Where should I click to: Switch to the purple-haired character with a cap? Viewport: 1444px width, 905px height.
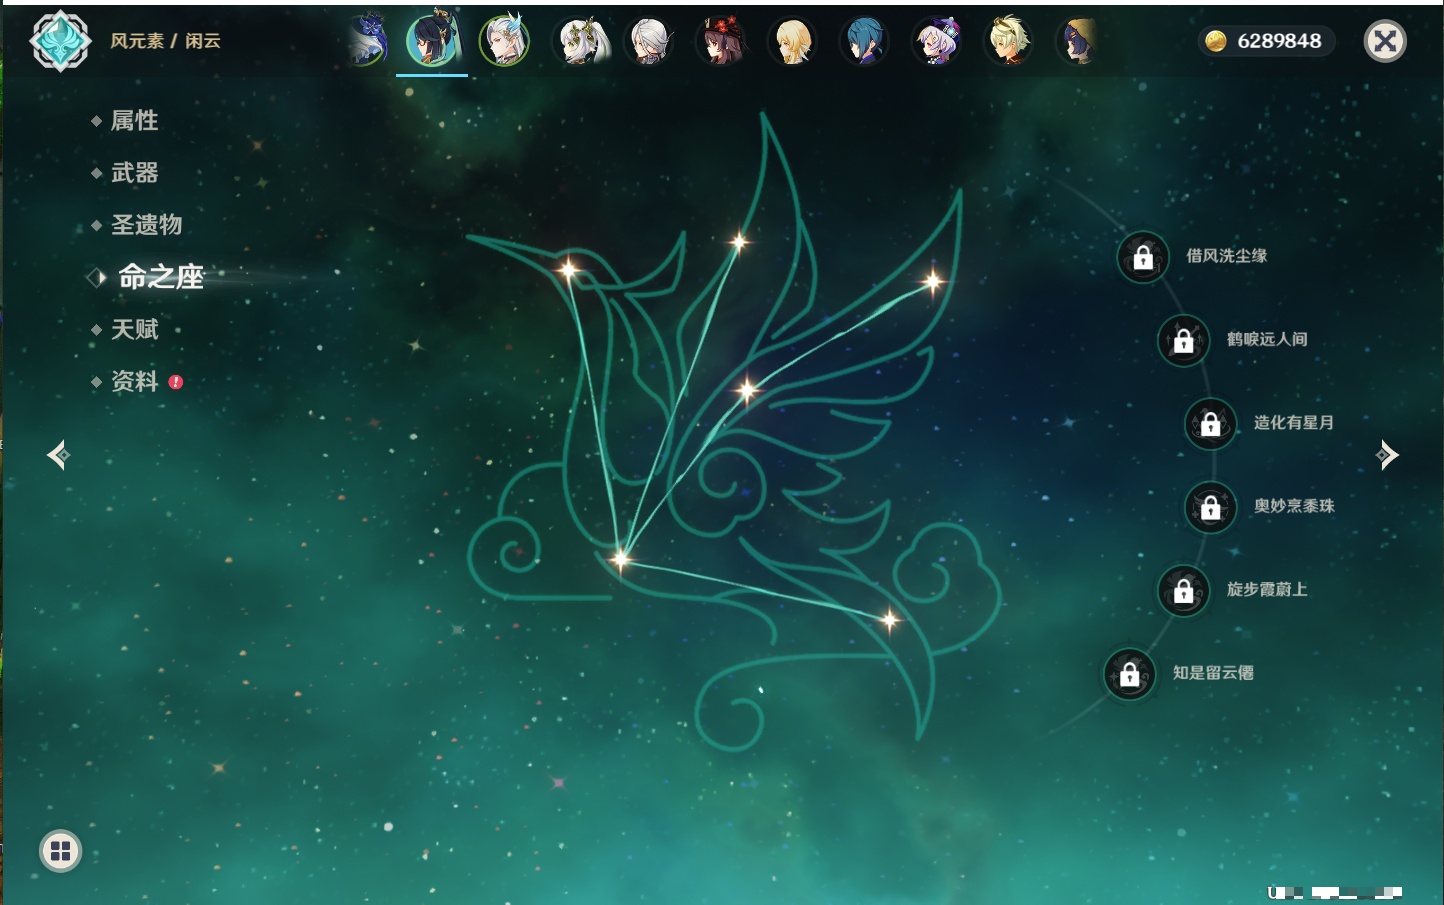pyautogui.click(x=937, y=41)
